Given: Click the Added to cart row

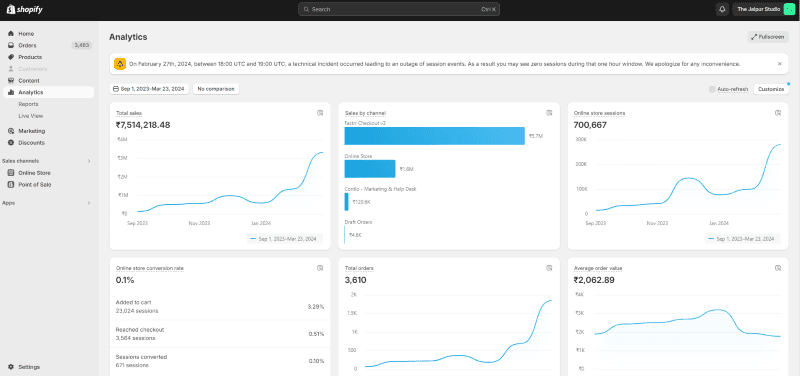Looking at the screenshot, I should tap(220, 306).
